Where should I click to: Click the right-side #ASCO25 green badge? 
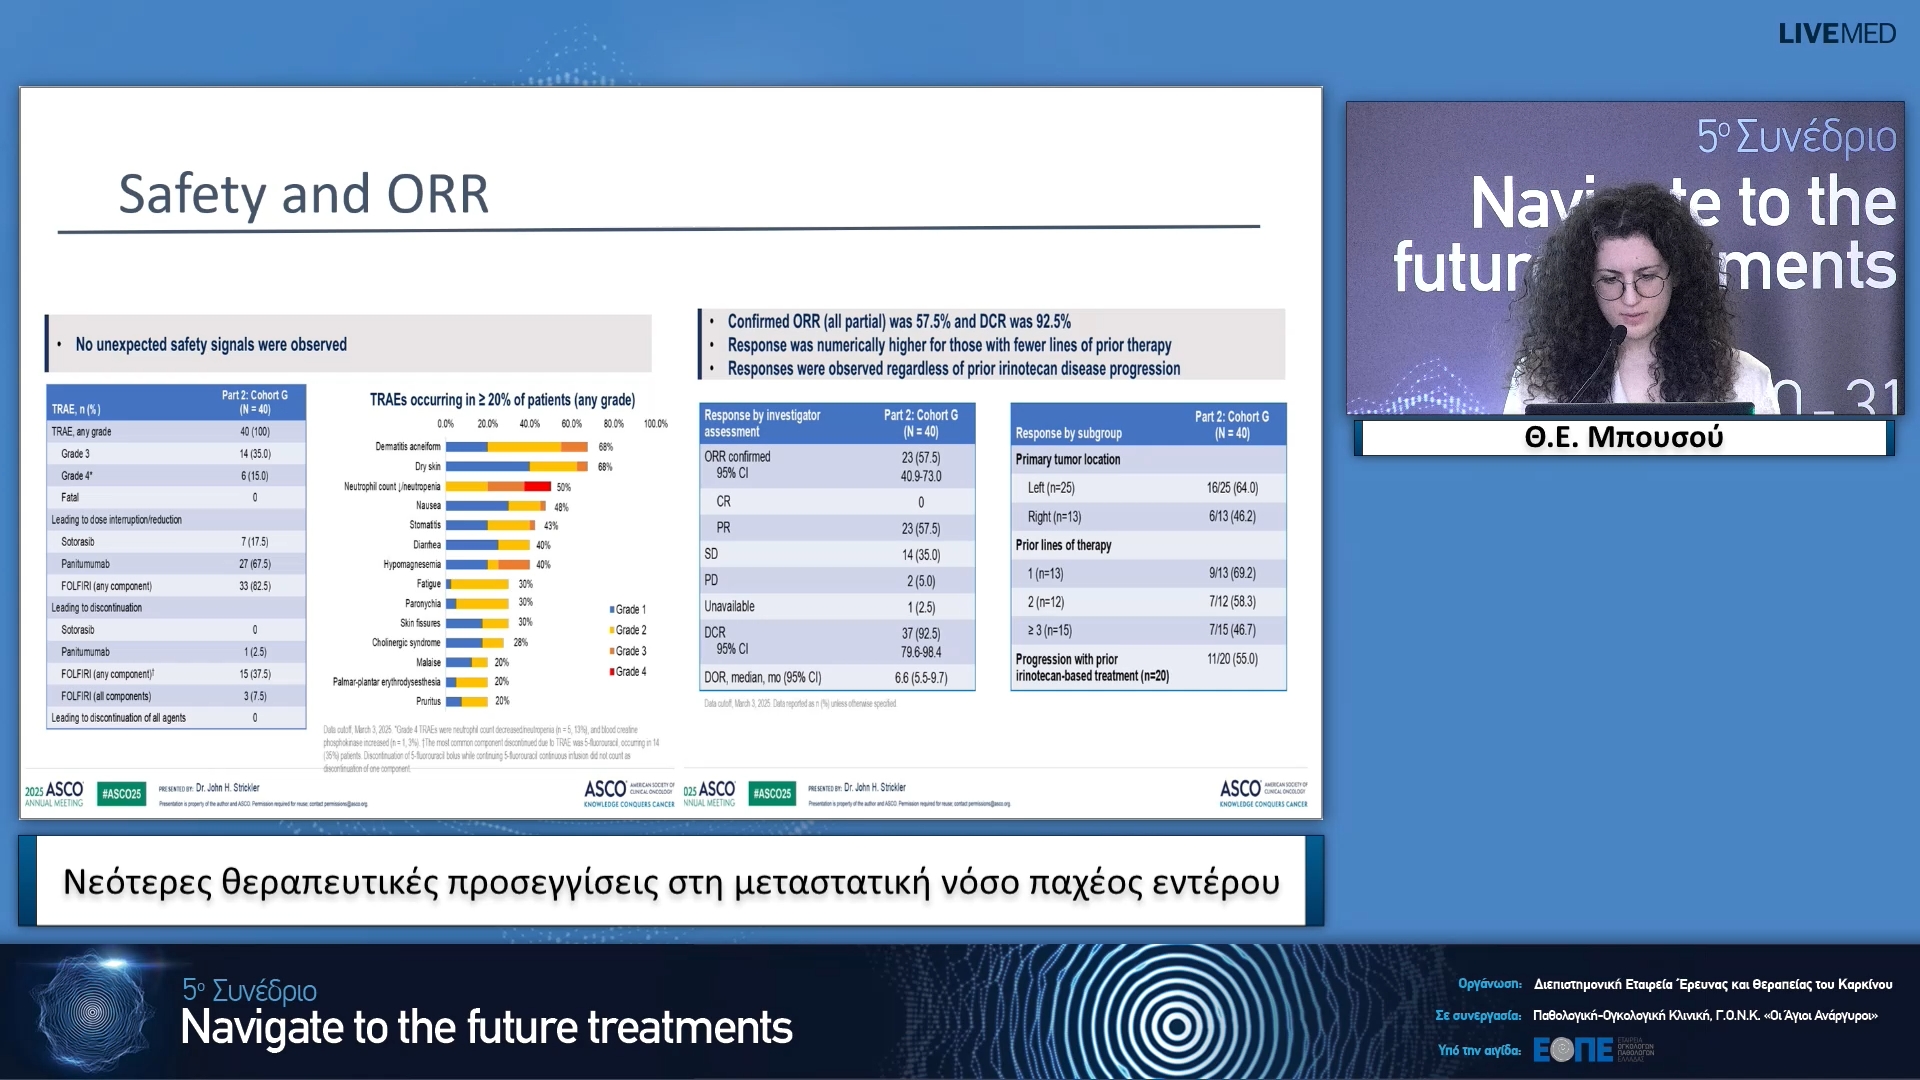tap(772, 794)
